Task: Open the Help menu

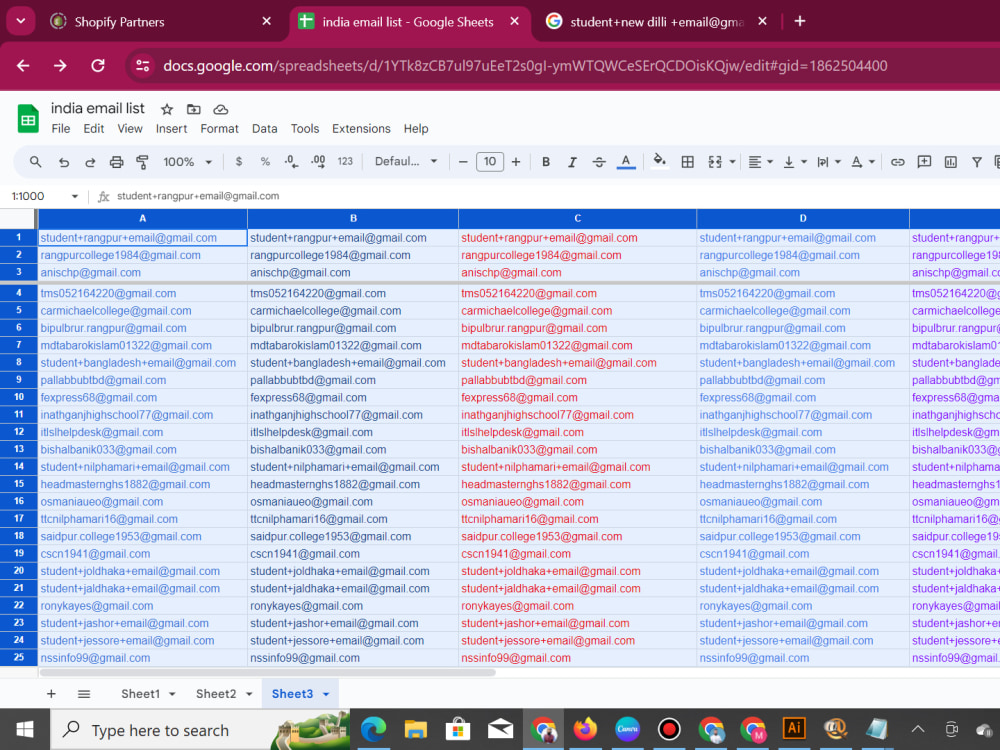Action: pyautogui.click(x=416, y=129)
